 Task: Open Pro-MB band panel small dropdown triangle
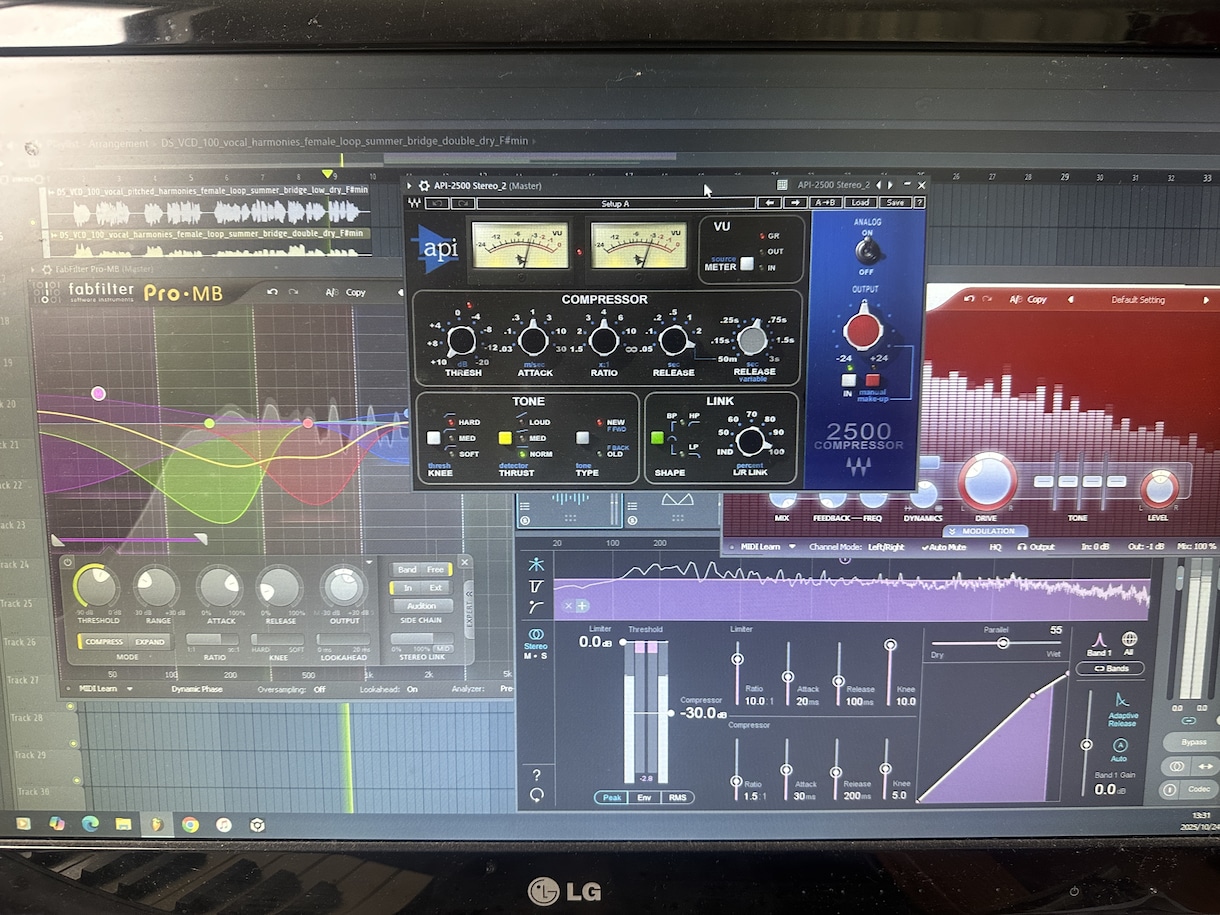[x=369, y=563]
